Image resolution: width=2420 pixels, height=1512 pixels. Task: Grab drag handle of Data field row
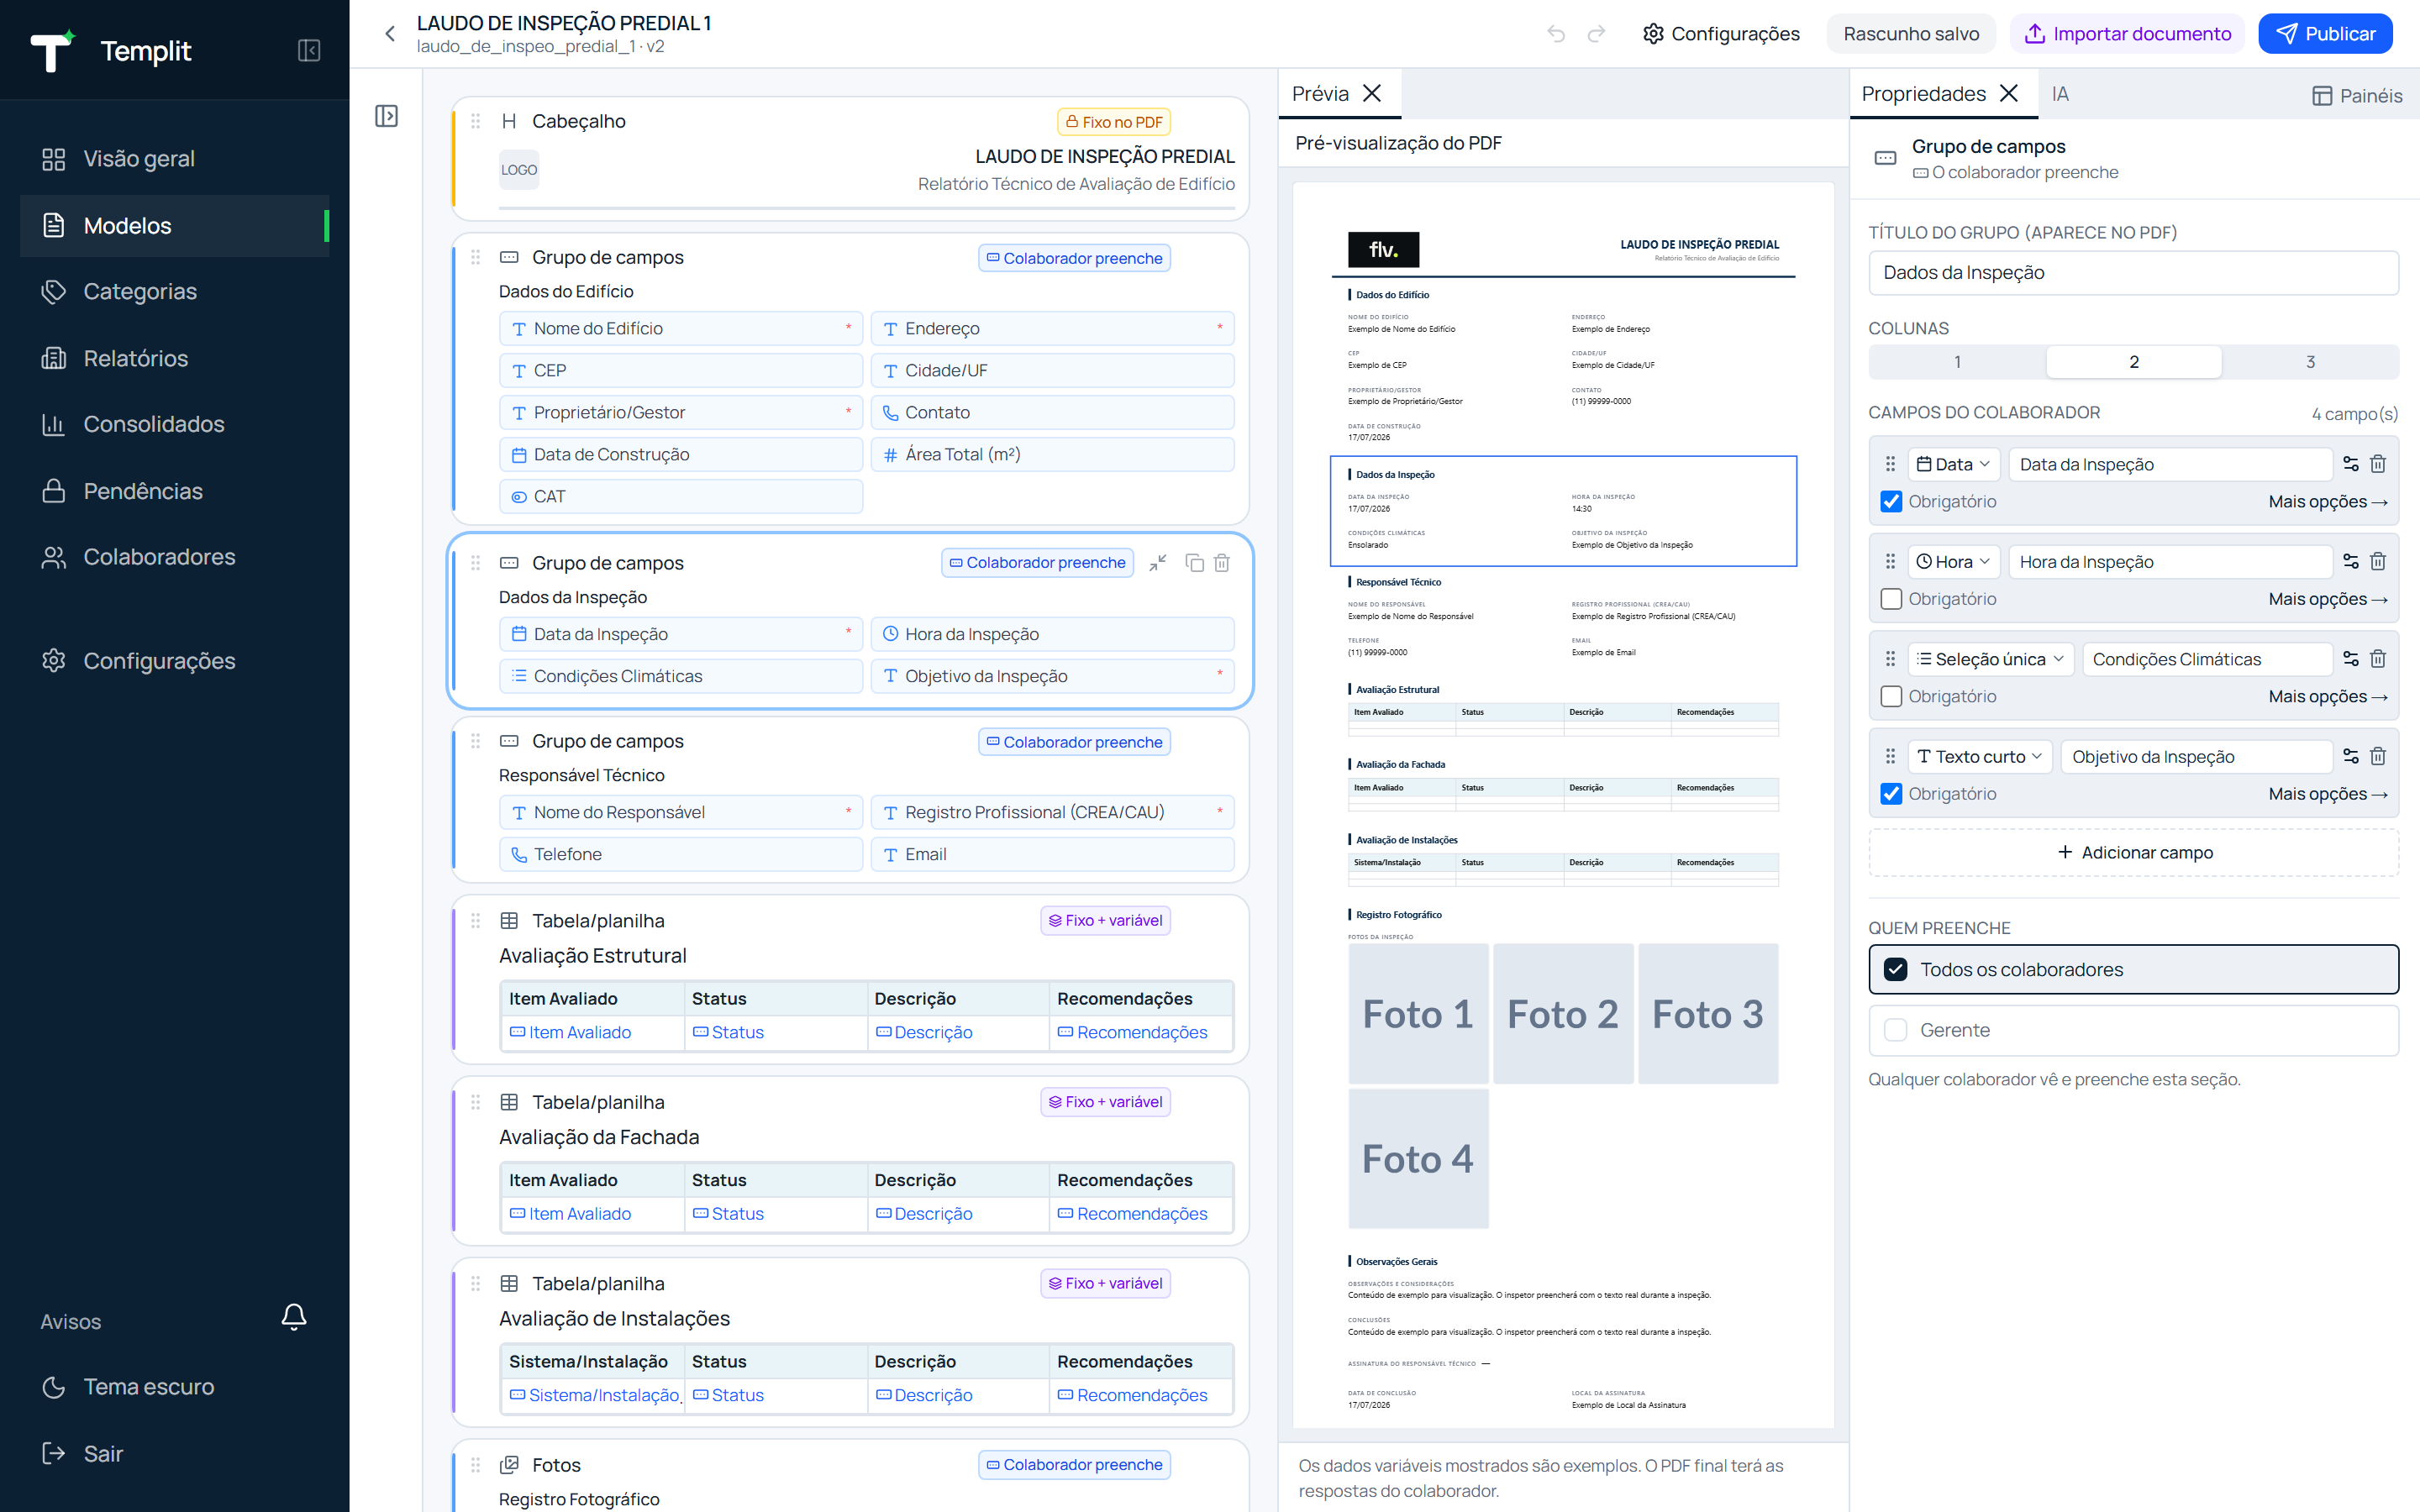coord(1890,464)
